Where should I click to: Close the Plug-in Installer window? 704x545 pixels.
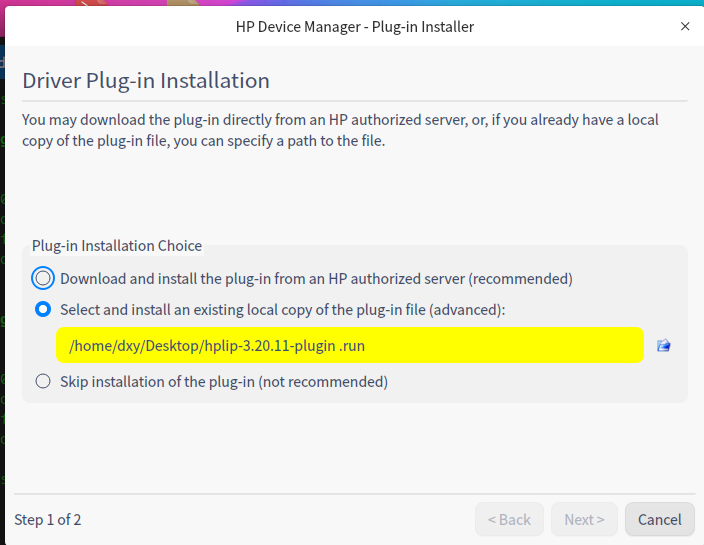click(685, 27)
